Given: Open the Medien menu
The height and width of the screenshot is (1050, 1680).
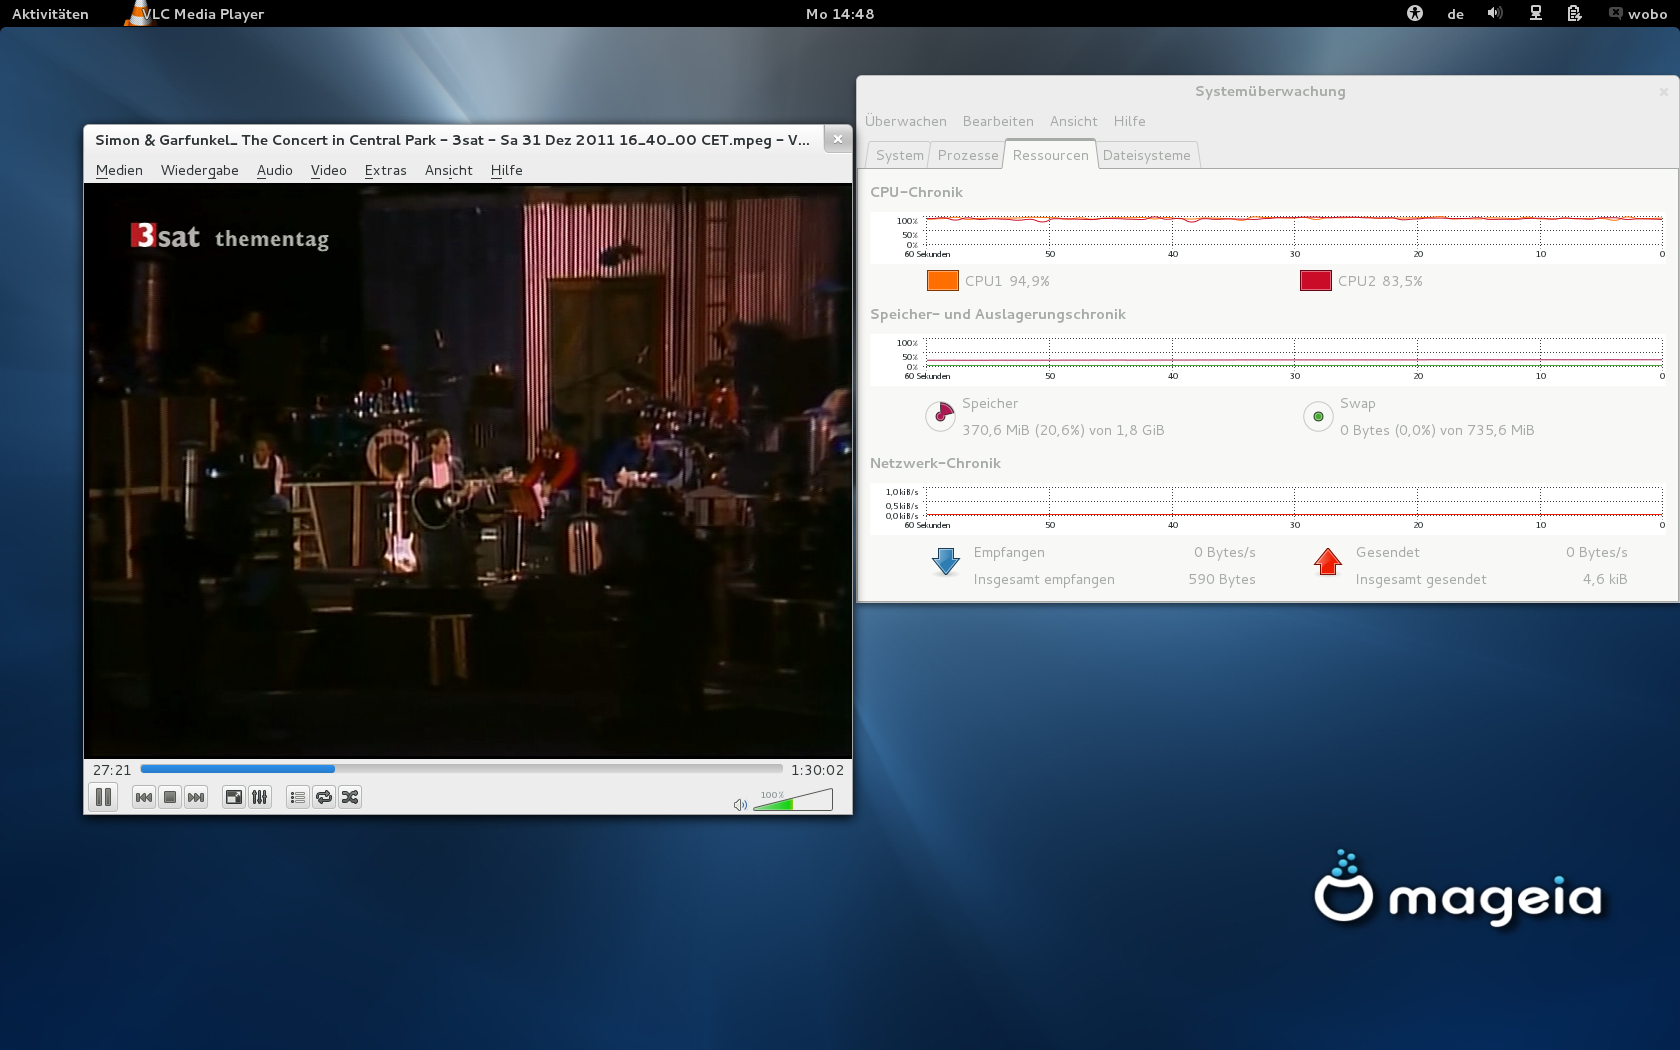Looking at the screenshot, I should tap(119, 170).
